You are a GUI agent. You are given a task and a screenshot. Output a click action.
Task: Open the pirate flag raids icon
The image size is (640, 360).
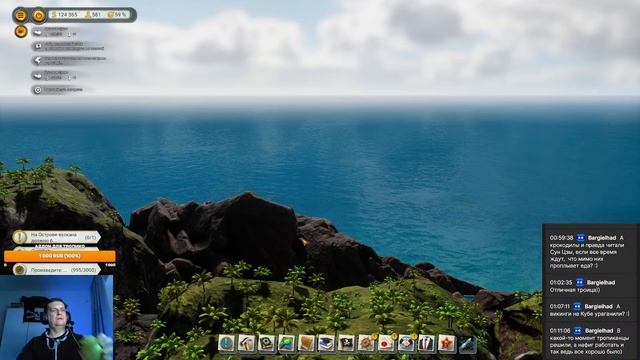click(347, 343)
